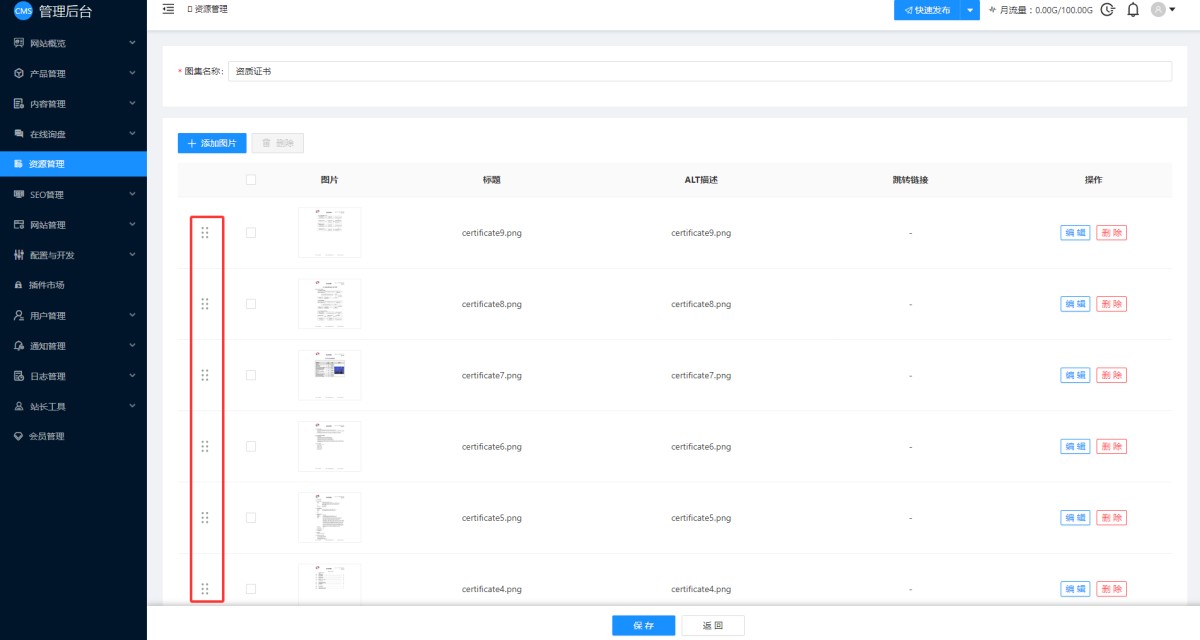The width and height of the screenshot is (1200, 640).
Task: Check the box for certificate8.png
Action: pos(251,304)
